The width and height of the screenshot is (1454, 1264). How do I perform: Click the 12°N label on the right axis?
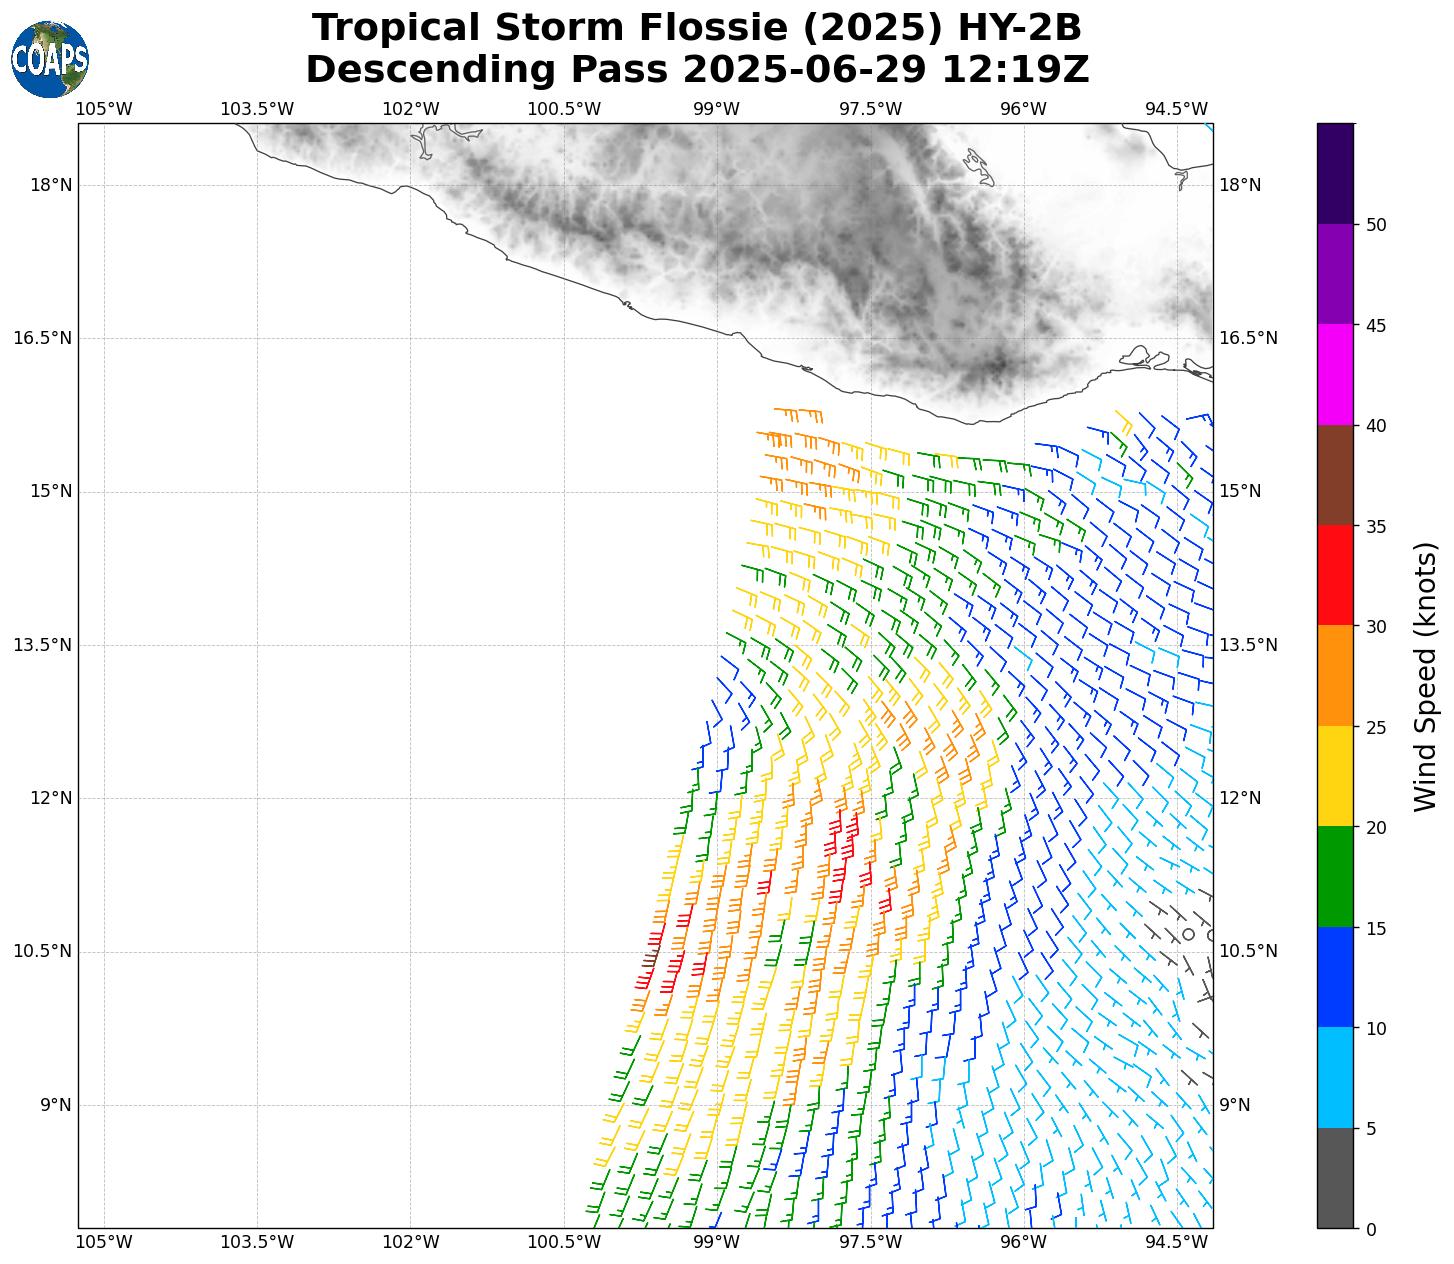(x=1240, y=798)
